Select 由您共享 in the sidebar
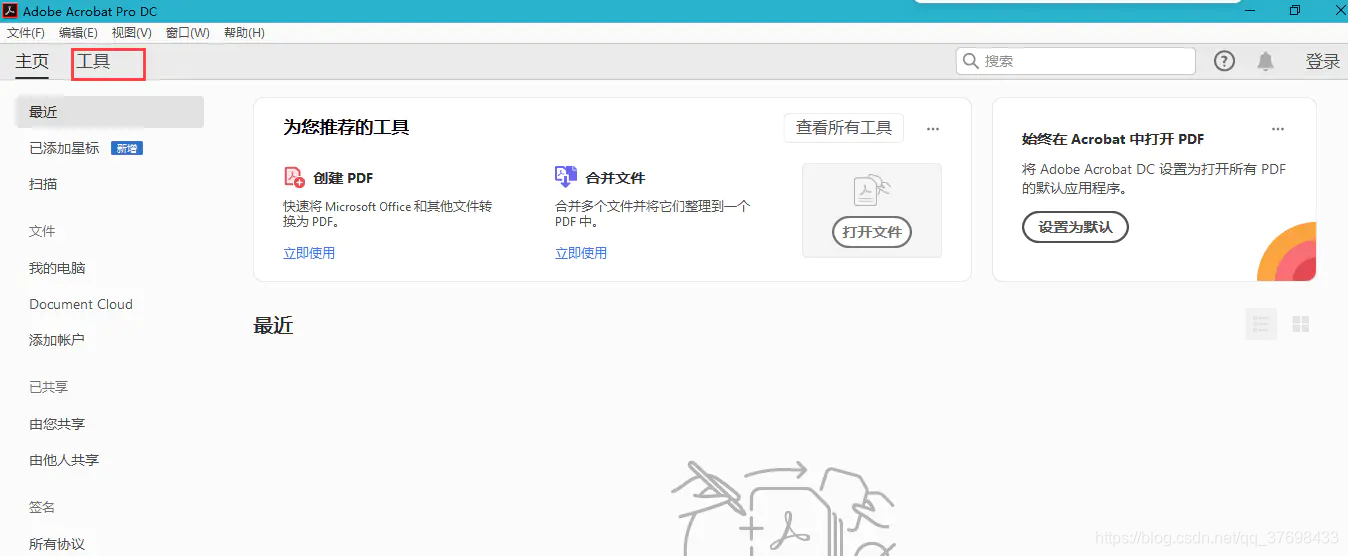The image size is (1348, 556). tap(57, 424)
